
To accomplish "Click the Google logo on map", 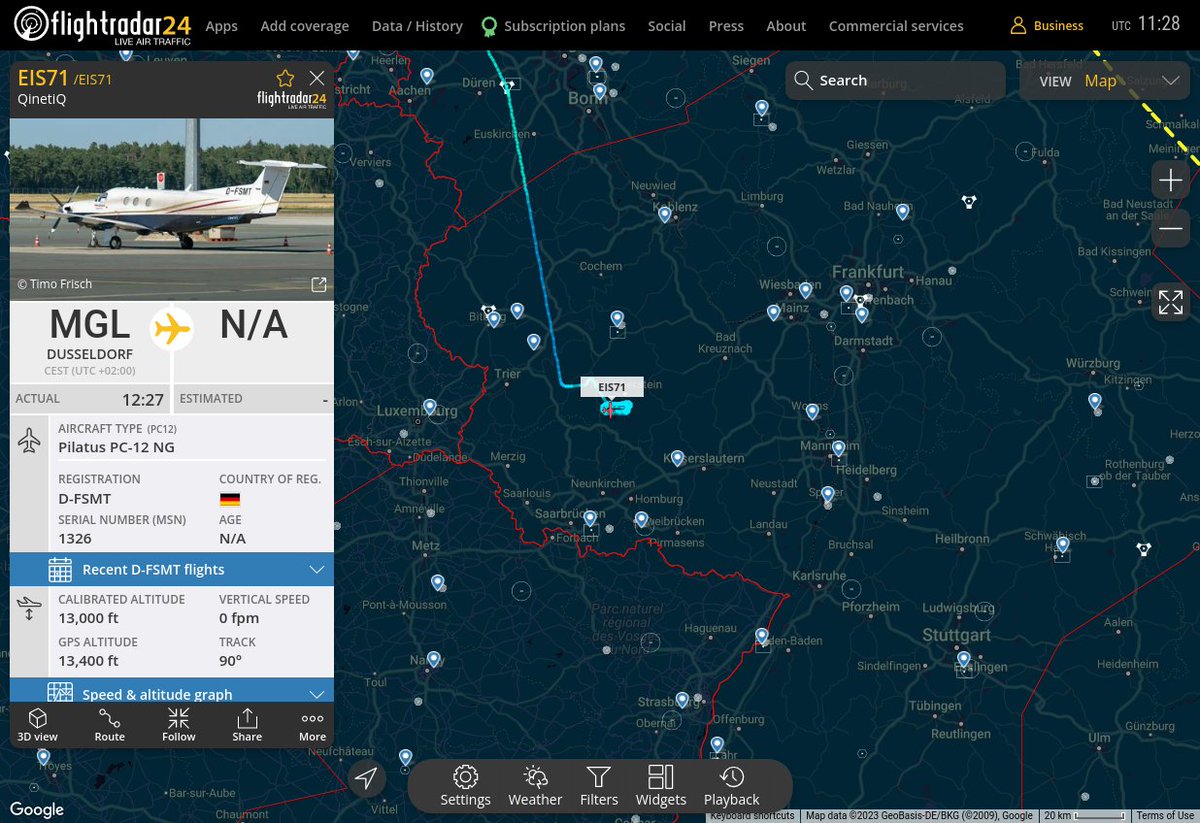I will 37,810.
